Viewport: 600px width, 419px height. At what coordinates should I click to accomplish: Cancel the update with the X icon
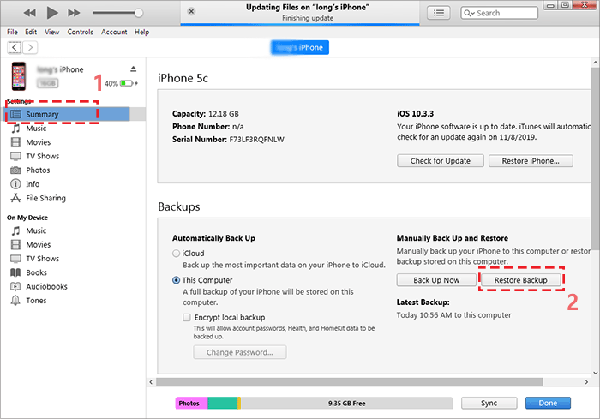[x=191, y=11]
